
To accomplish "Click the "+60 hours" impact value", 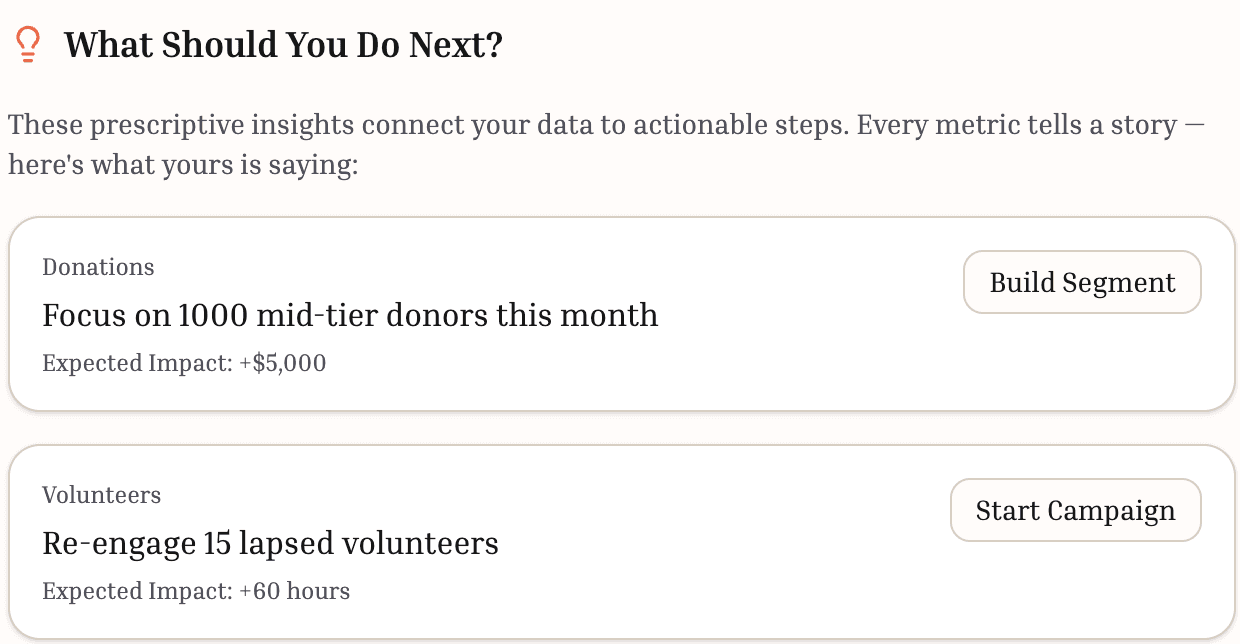I will 294,591.
